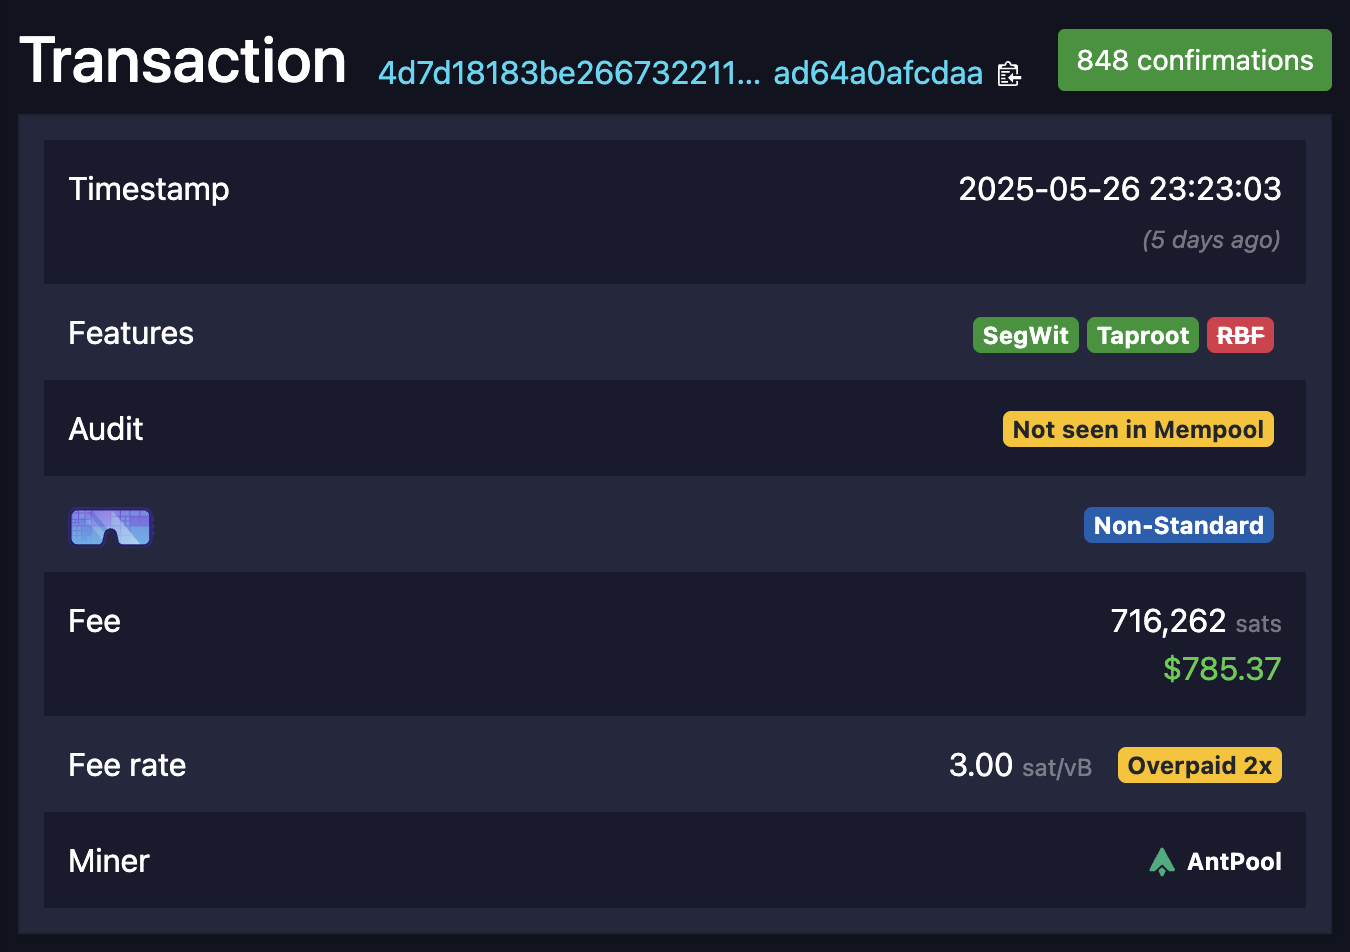This screenshot has height=952, width=1350.
Task: Open the AntPool miner link
Action: 1233,861
